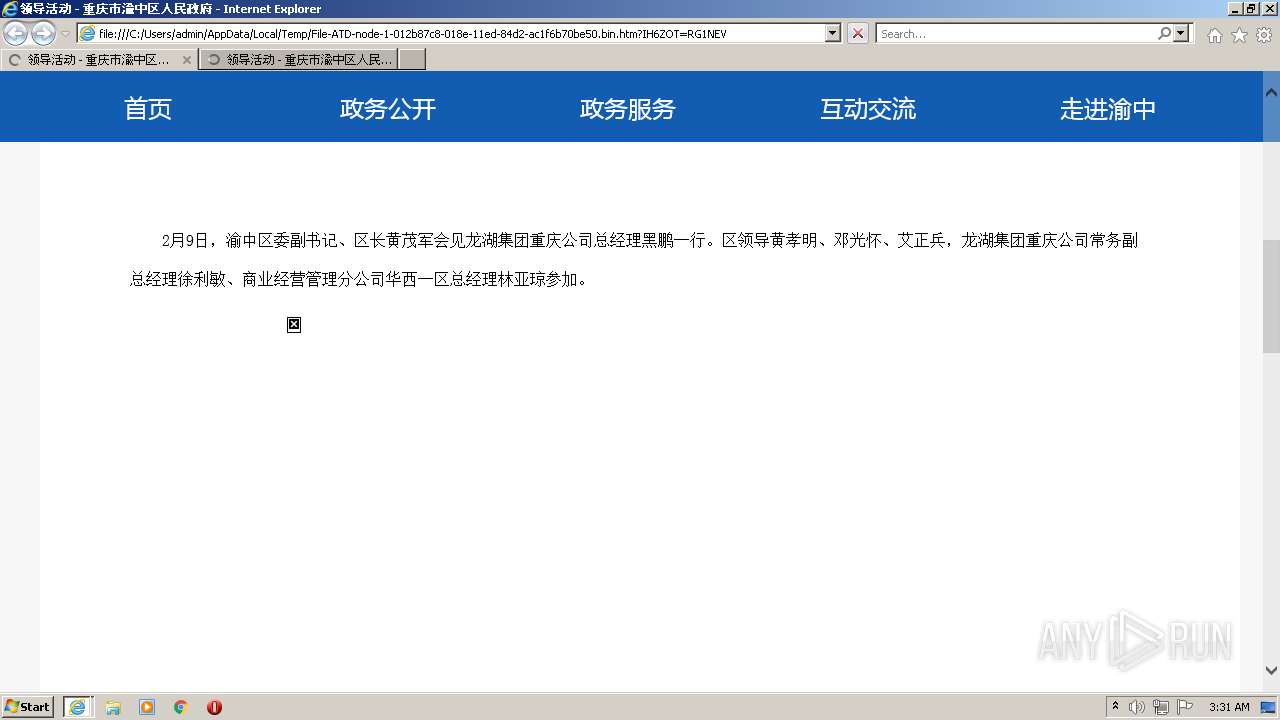Click the Internet Explorer taskbar icon
This screenshot has width=1280, height=720.
(x=78, y=707)
